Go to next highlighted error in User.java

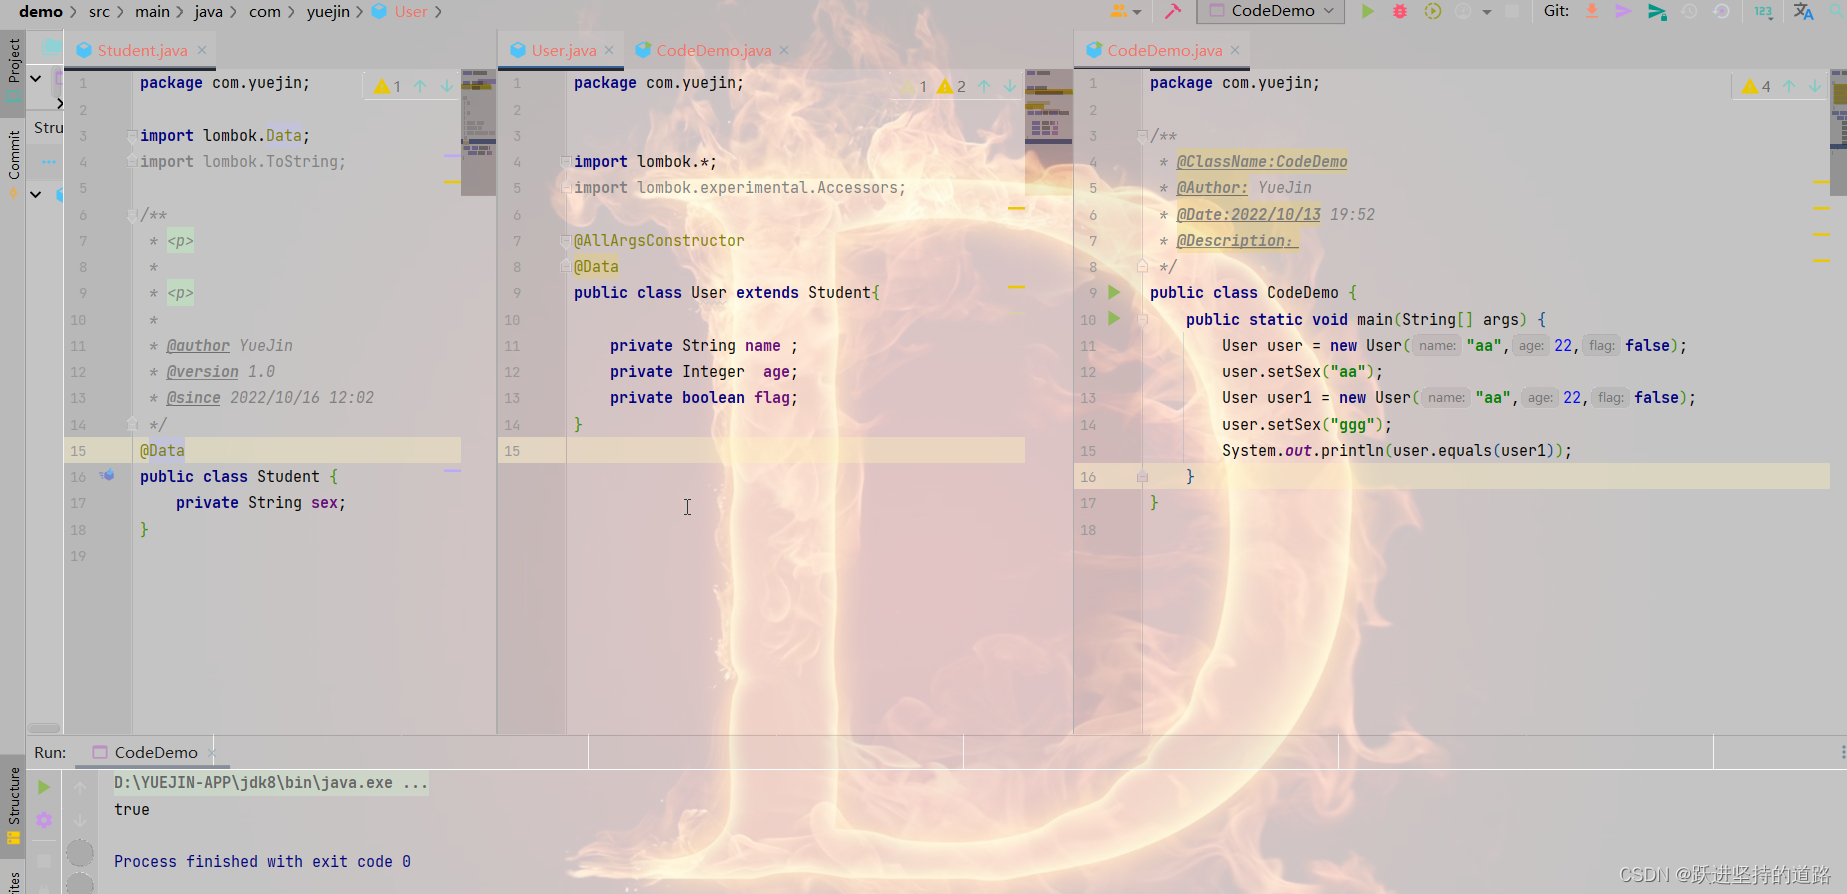[1010, 86]
